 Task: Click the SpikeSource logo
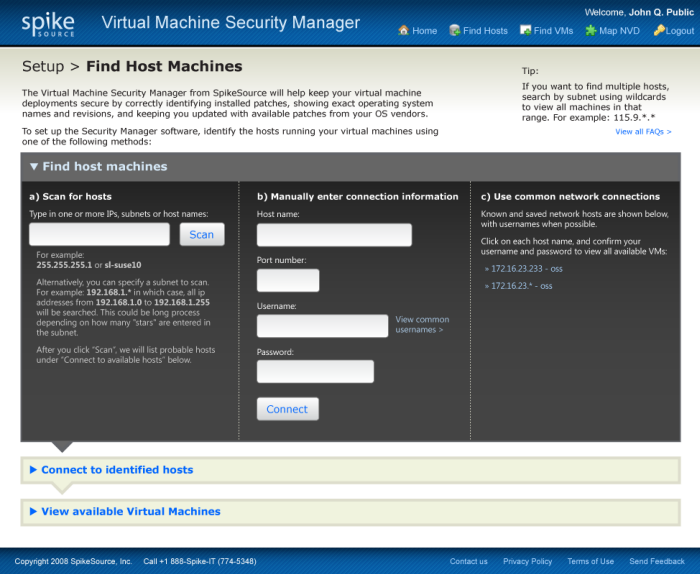[x=48, y=25]
